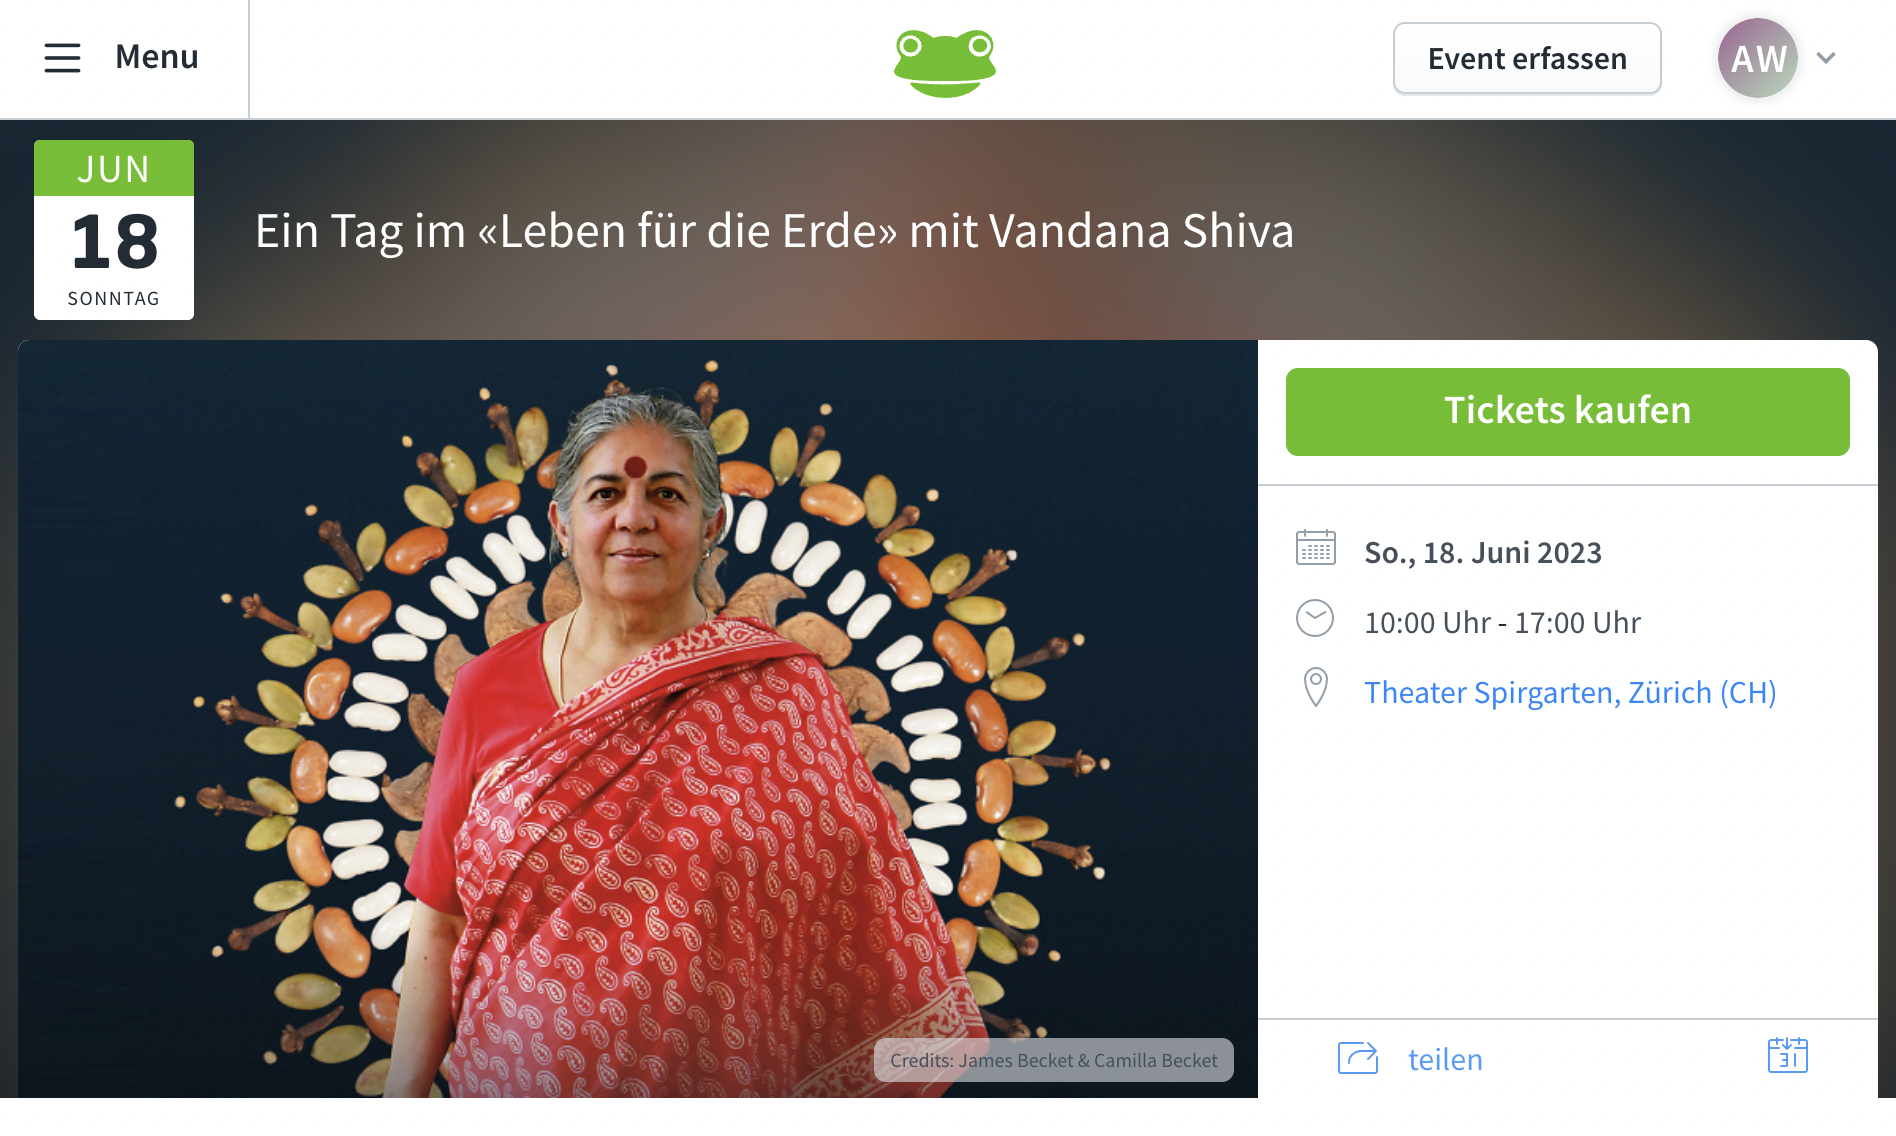Click the location pin icon
Viewport: 1896px width, 1136px height.
[x=1316, y=688]
